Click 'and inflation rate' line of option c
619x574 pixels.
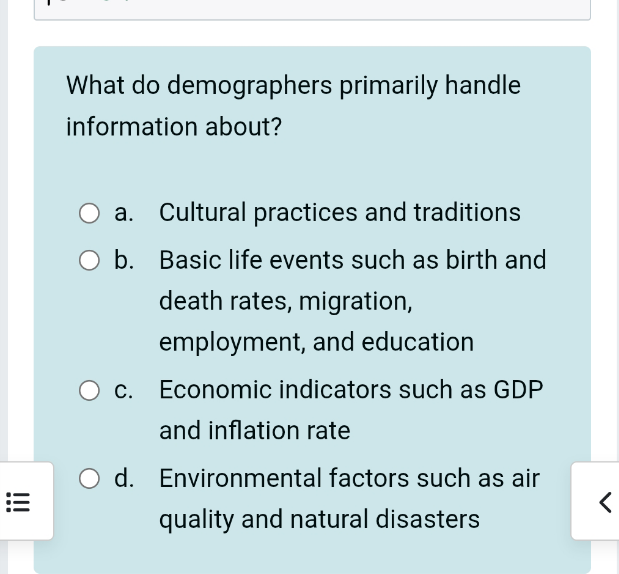[255, 430]
